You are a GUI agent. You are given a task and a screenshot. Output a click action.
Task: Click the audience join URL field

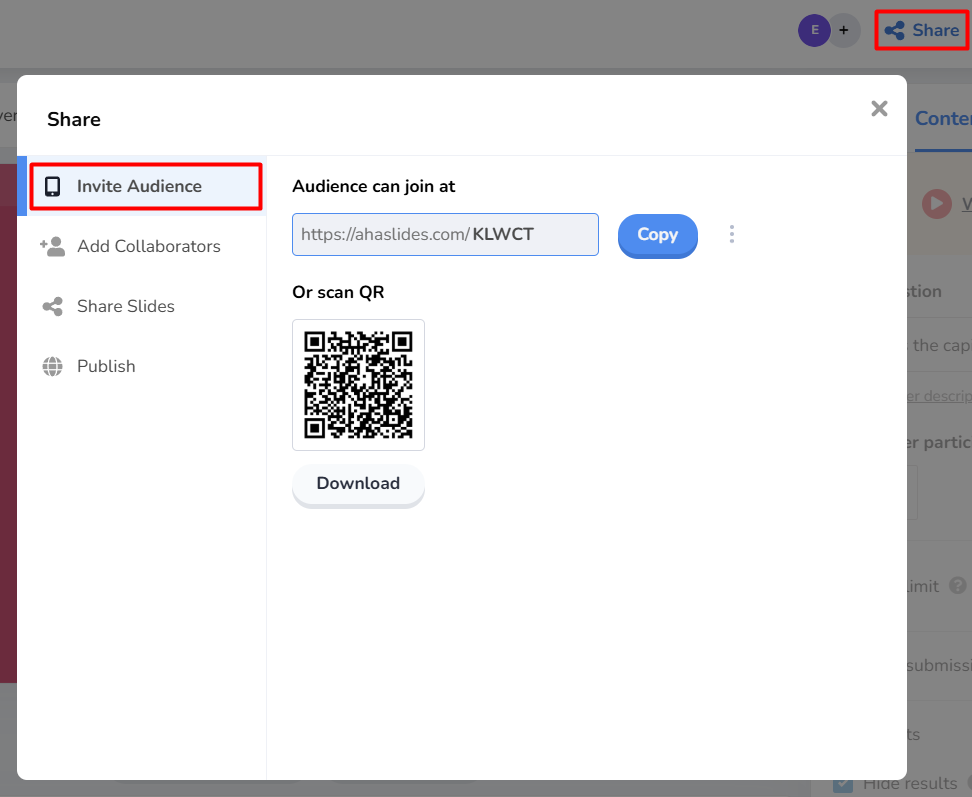pos(445,234)
